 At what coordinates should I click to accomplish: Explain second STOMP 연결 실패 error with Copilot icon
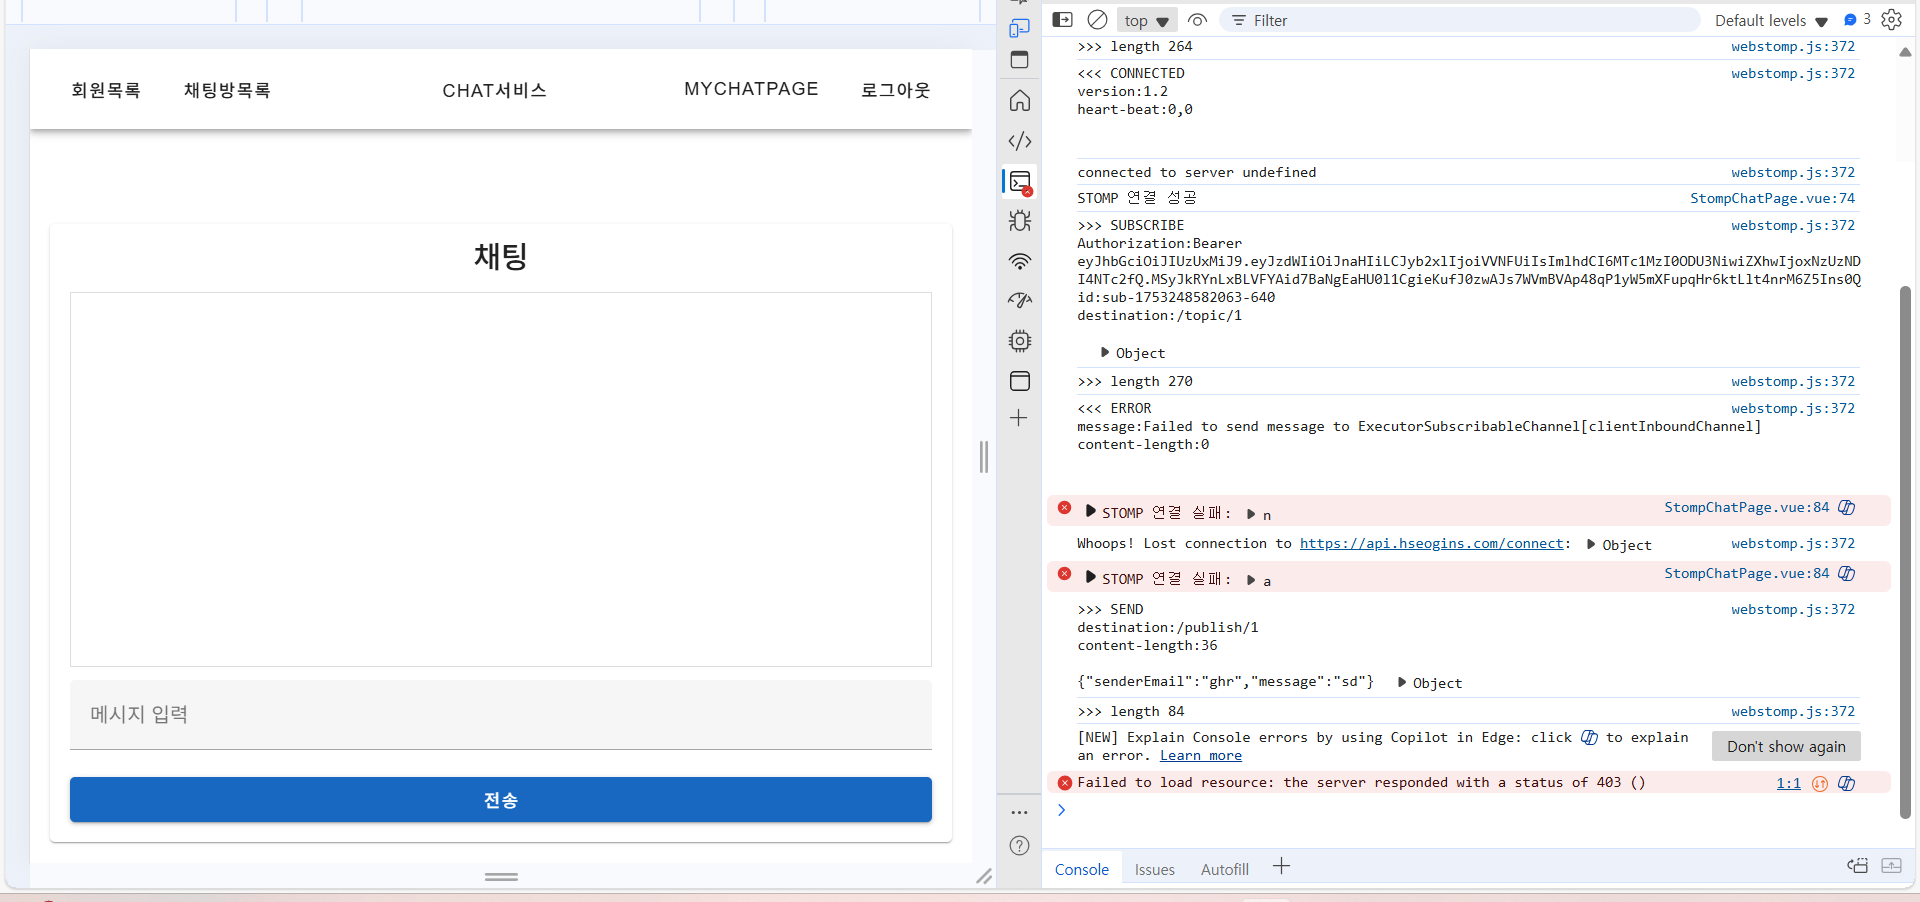point(1846,574)
